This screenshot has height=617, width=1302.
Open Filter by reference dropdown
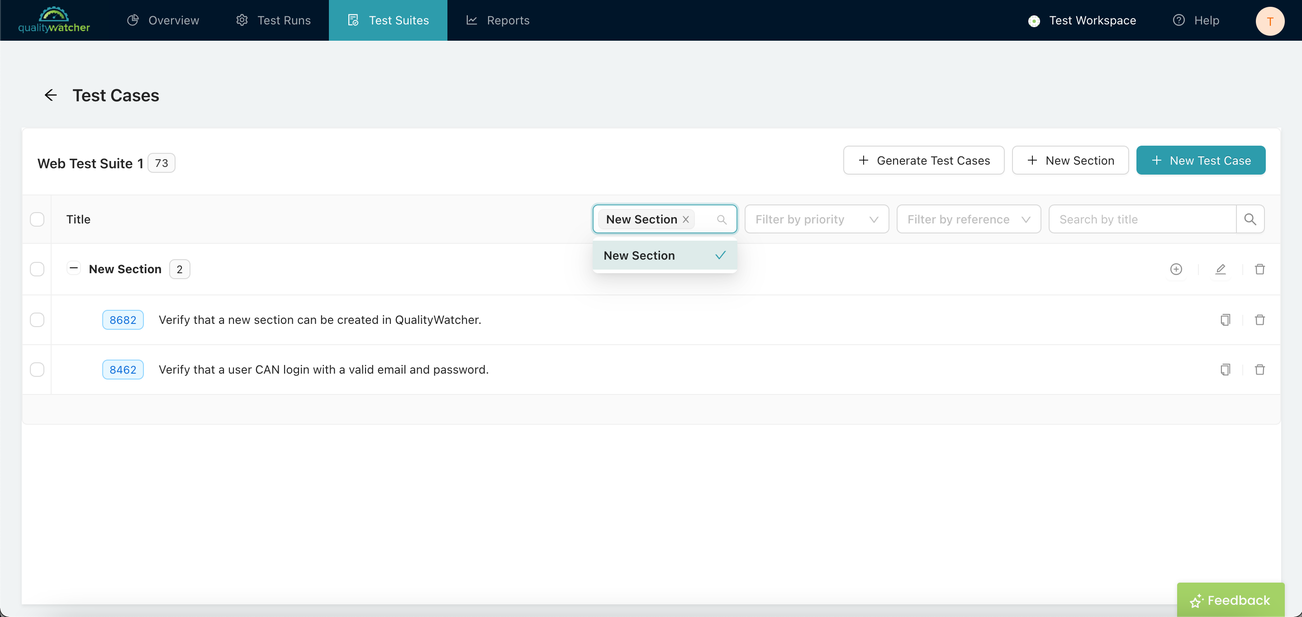(969, 219)
